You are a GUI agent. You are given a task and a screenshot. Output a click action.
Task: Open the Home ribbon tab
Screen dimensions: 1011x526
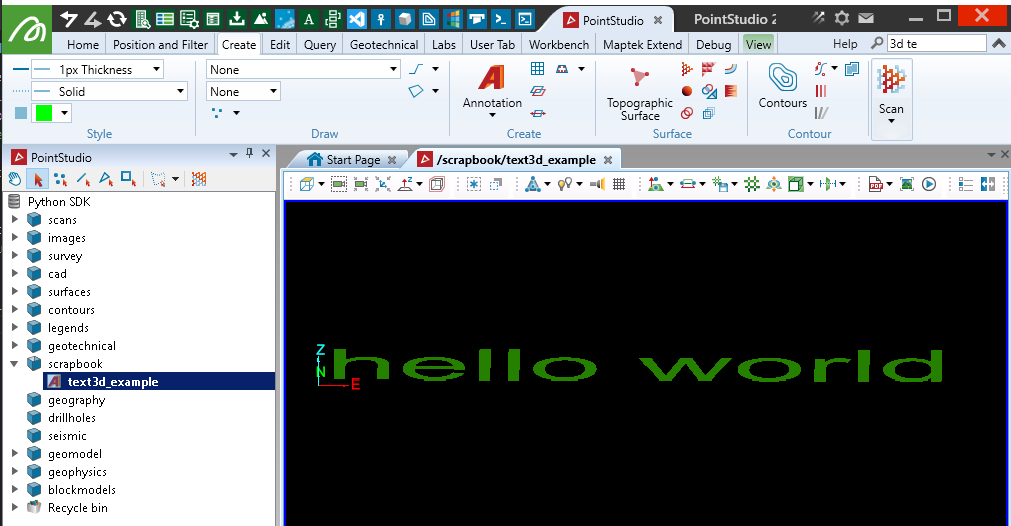(83, 44)
